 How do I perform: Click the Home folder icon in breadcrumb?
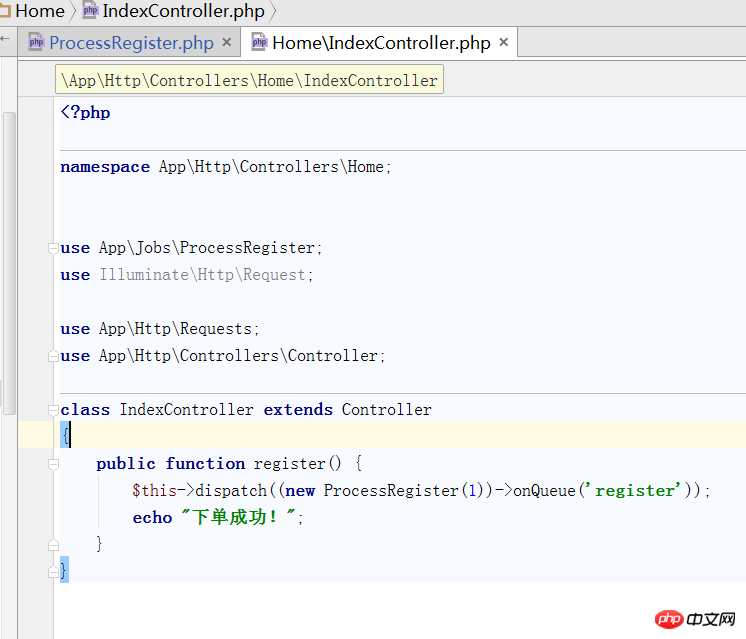click(x=5, y=11)
